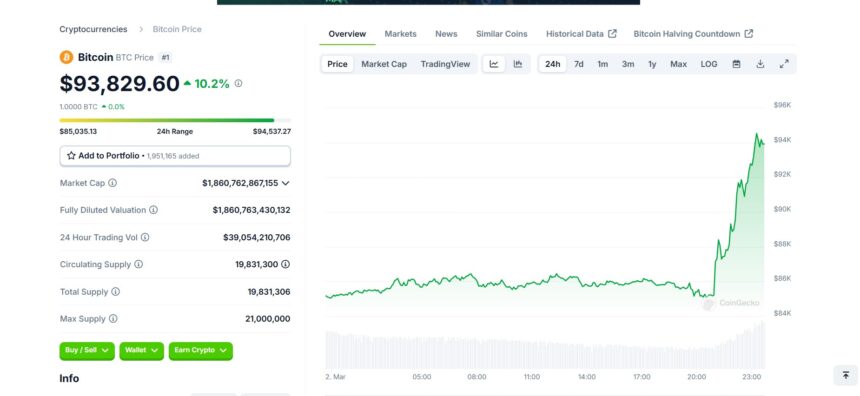Click the price chart peak near $94K
Viewport: 860px width, 396px height.
click(x=757, y=134)
